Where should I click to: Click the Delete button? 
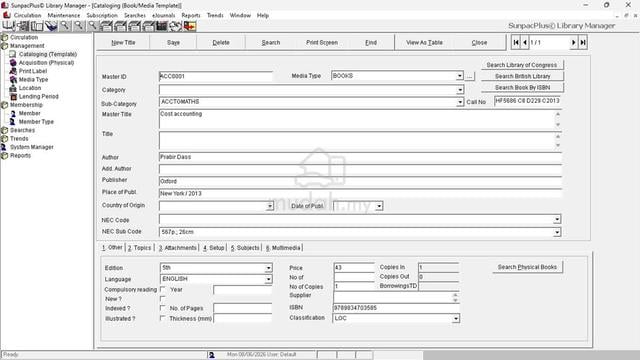click(x=221, y=42)
